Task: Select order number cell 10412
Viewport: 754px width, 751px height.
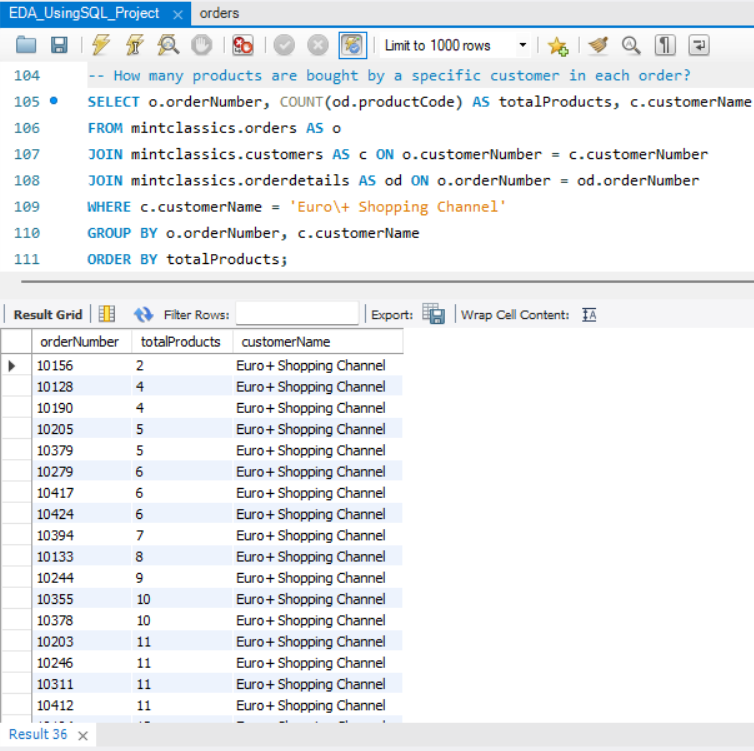Action: click(82, 705)
